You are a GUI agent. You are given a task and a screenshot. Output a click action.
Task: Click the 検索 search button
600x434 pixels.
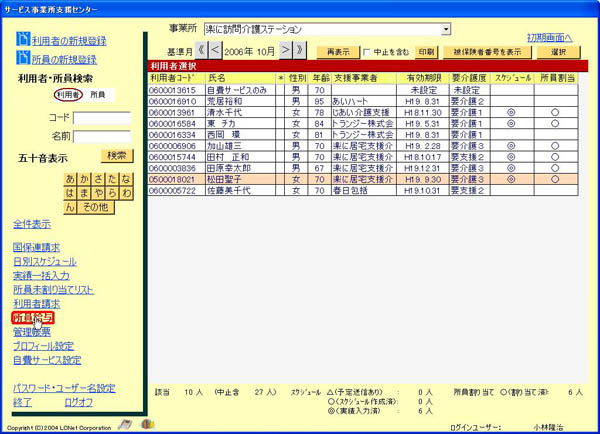(117, 156)
